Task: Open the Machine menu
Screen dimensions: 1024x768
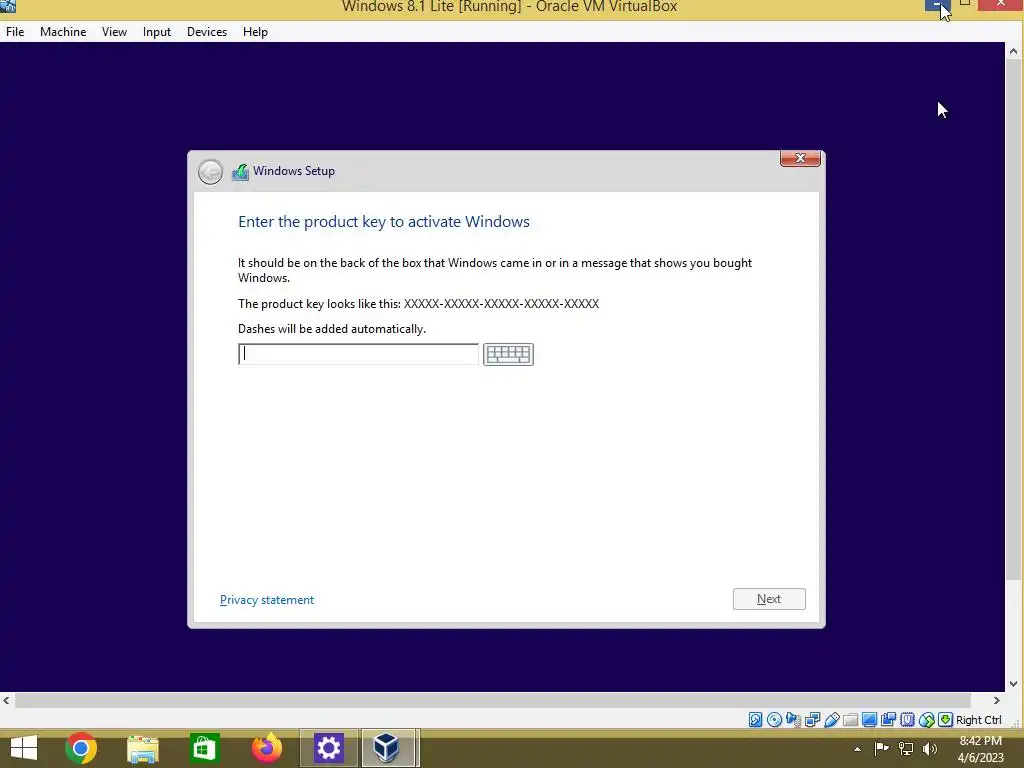Action: point(63,31)
